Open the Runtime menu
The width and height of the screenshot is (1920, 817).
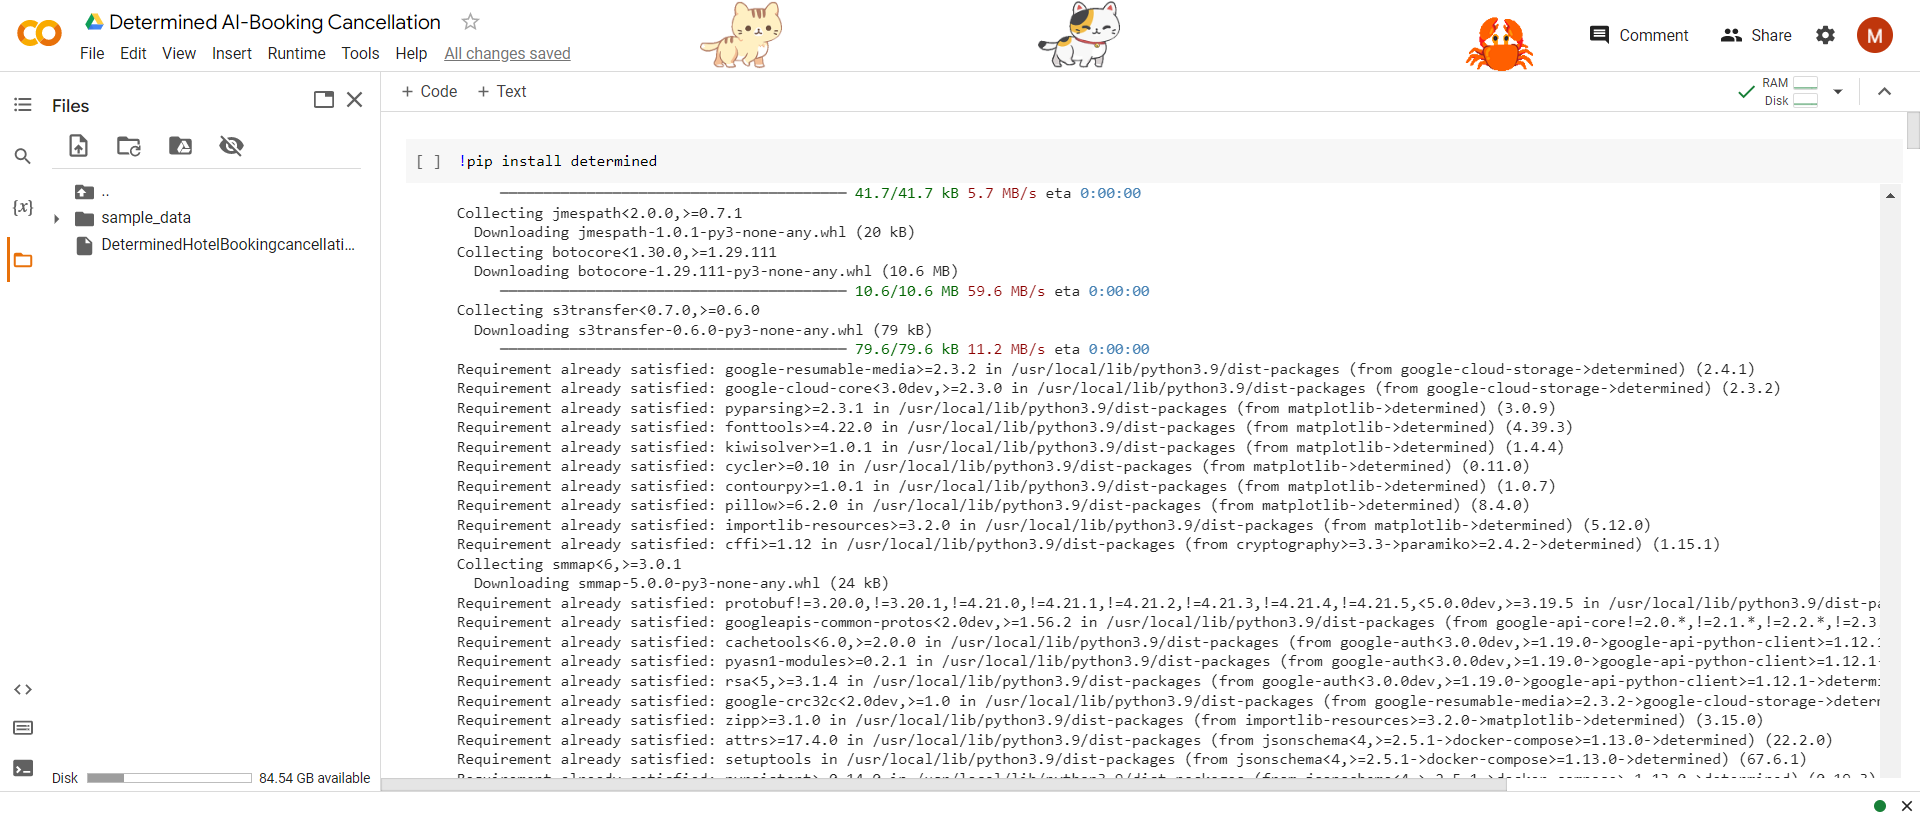296,53
